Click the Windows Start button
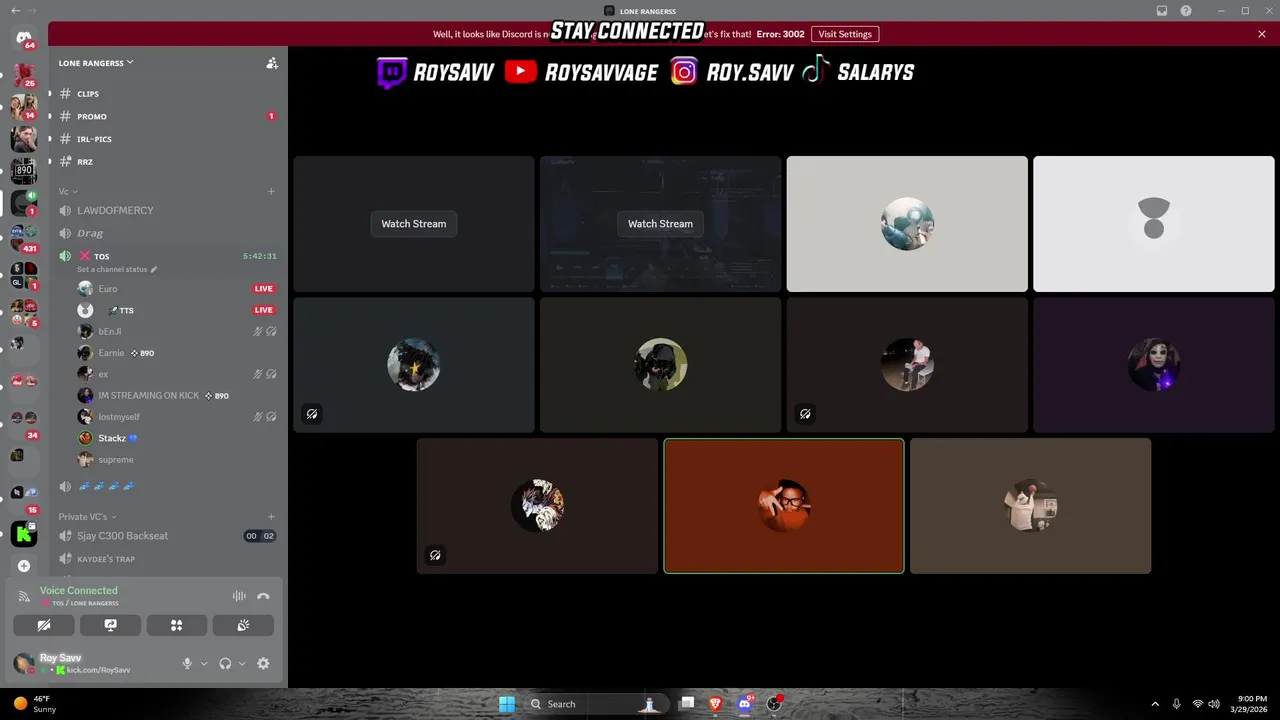Image resolution: width=1280 pixels, height=720 pixels. 507,704
